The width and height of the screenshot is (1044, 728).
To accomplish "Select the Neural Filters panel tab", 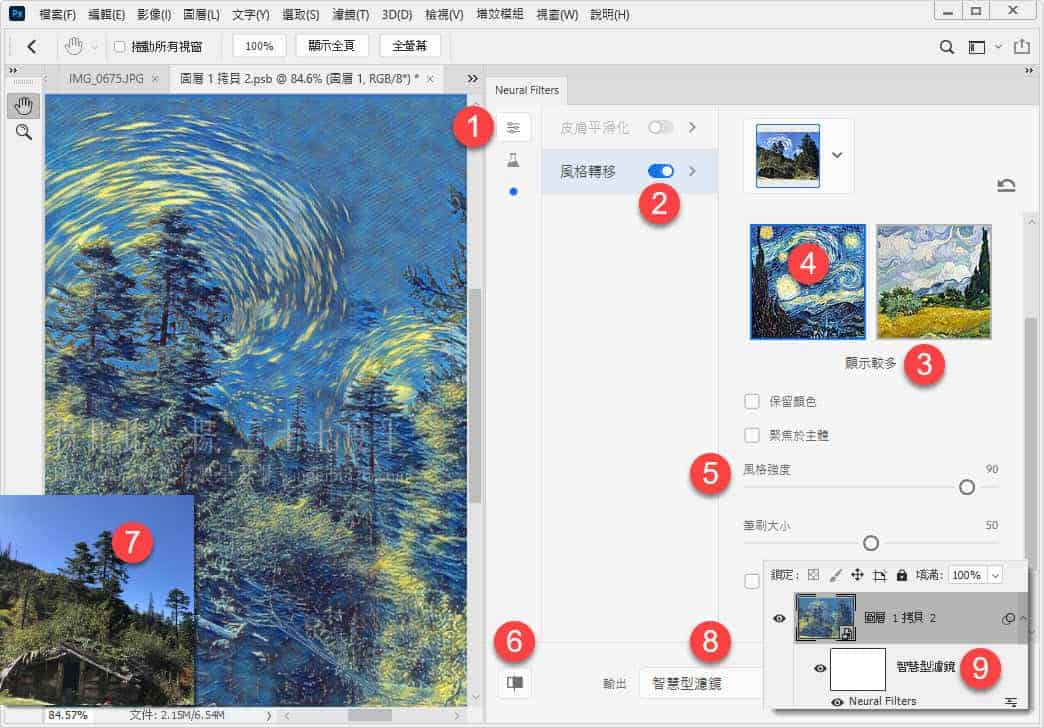I will coord(527,90).
